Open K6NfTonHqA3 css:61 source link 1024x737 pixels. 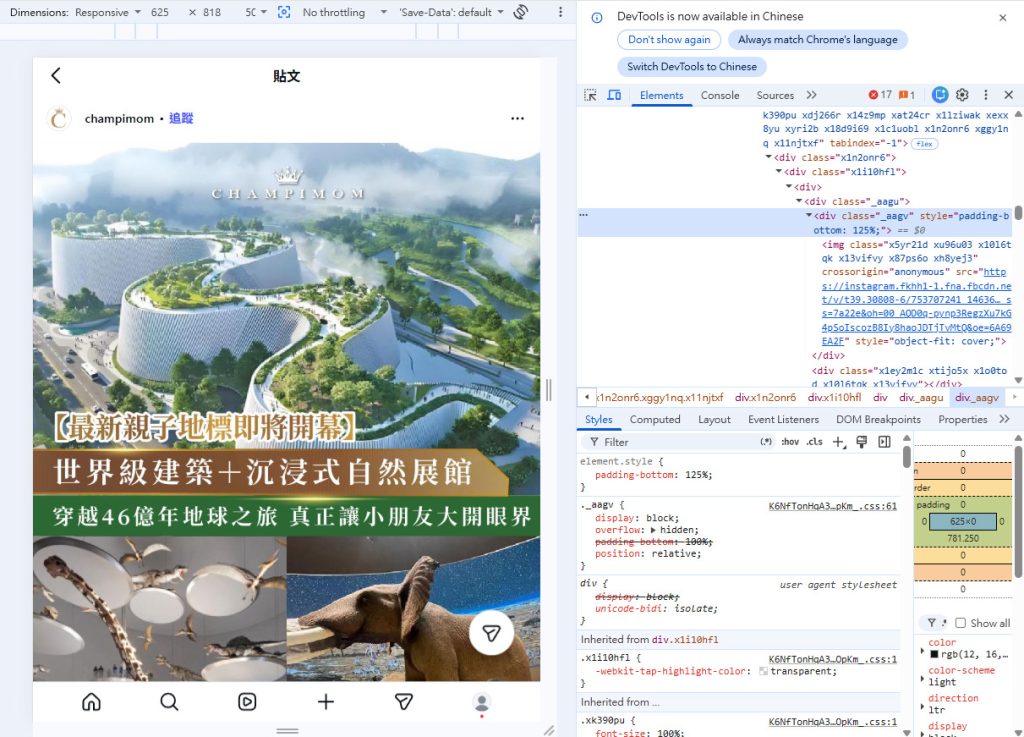(833, 506)
